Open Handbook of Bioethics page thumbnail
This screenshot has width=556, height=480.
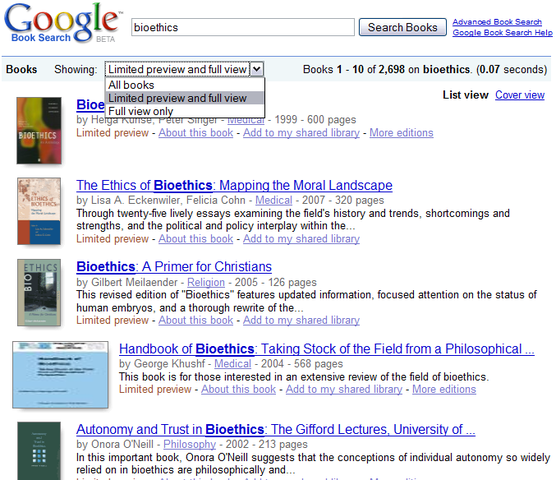(60, 375)
